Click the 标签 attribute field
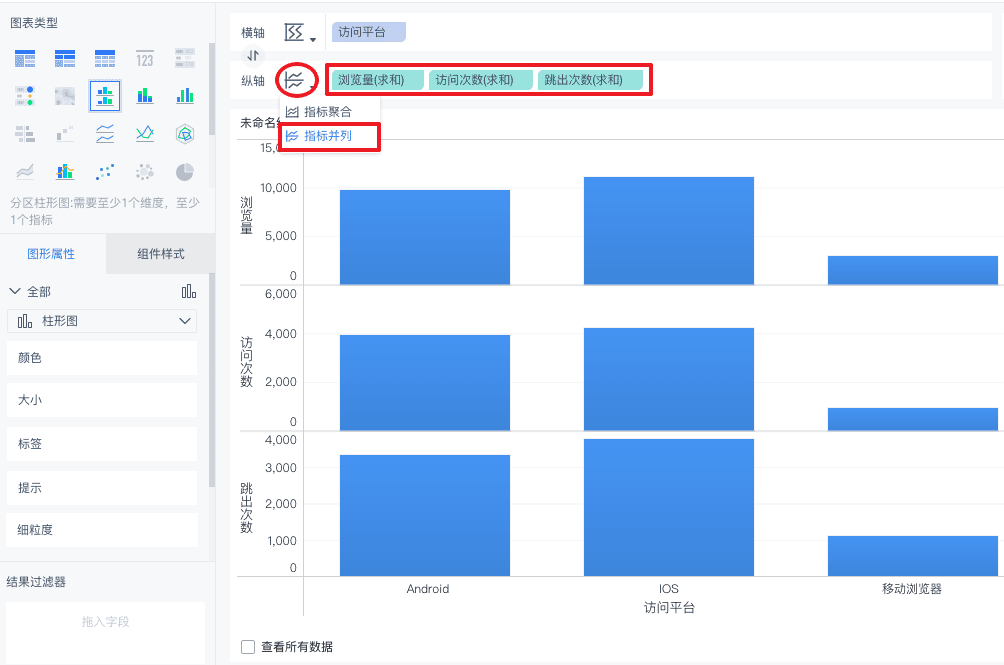The width and height of the screenshot is (1004, 665). tap(102, 444)
